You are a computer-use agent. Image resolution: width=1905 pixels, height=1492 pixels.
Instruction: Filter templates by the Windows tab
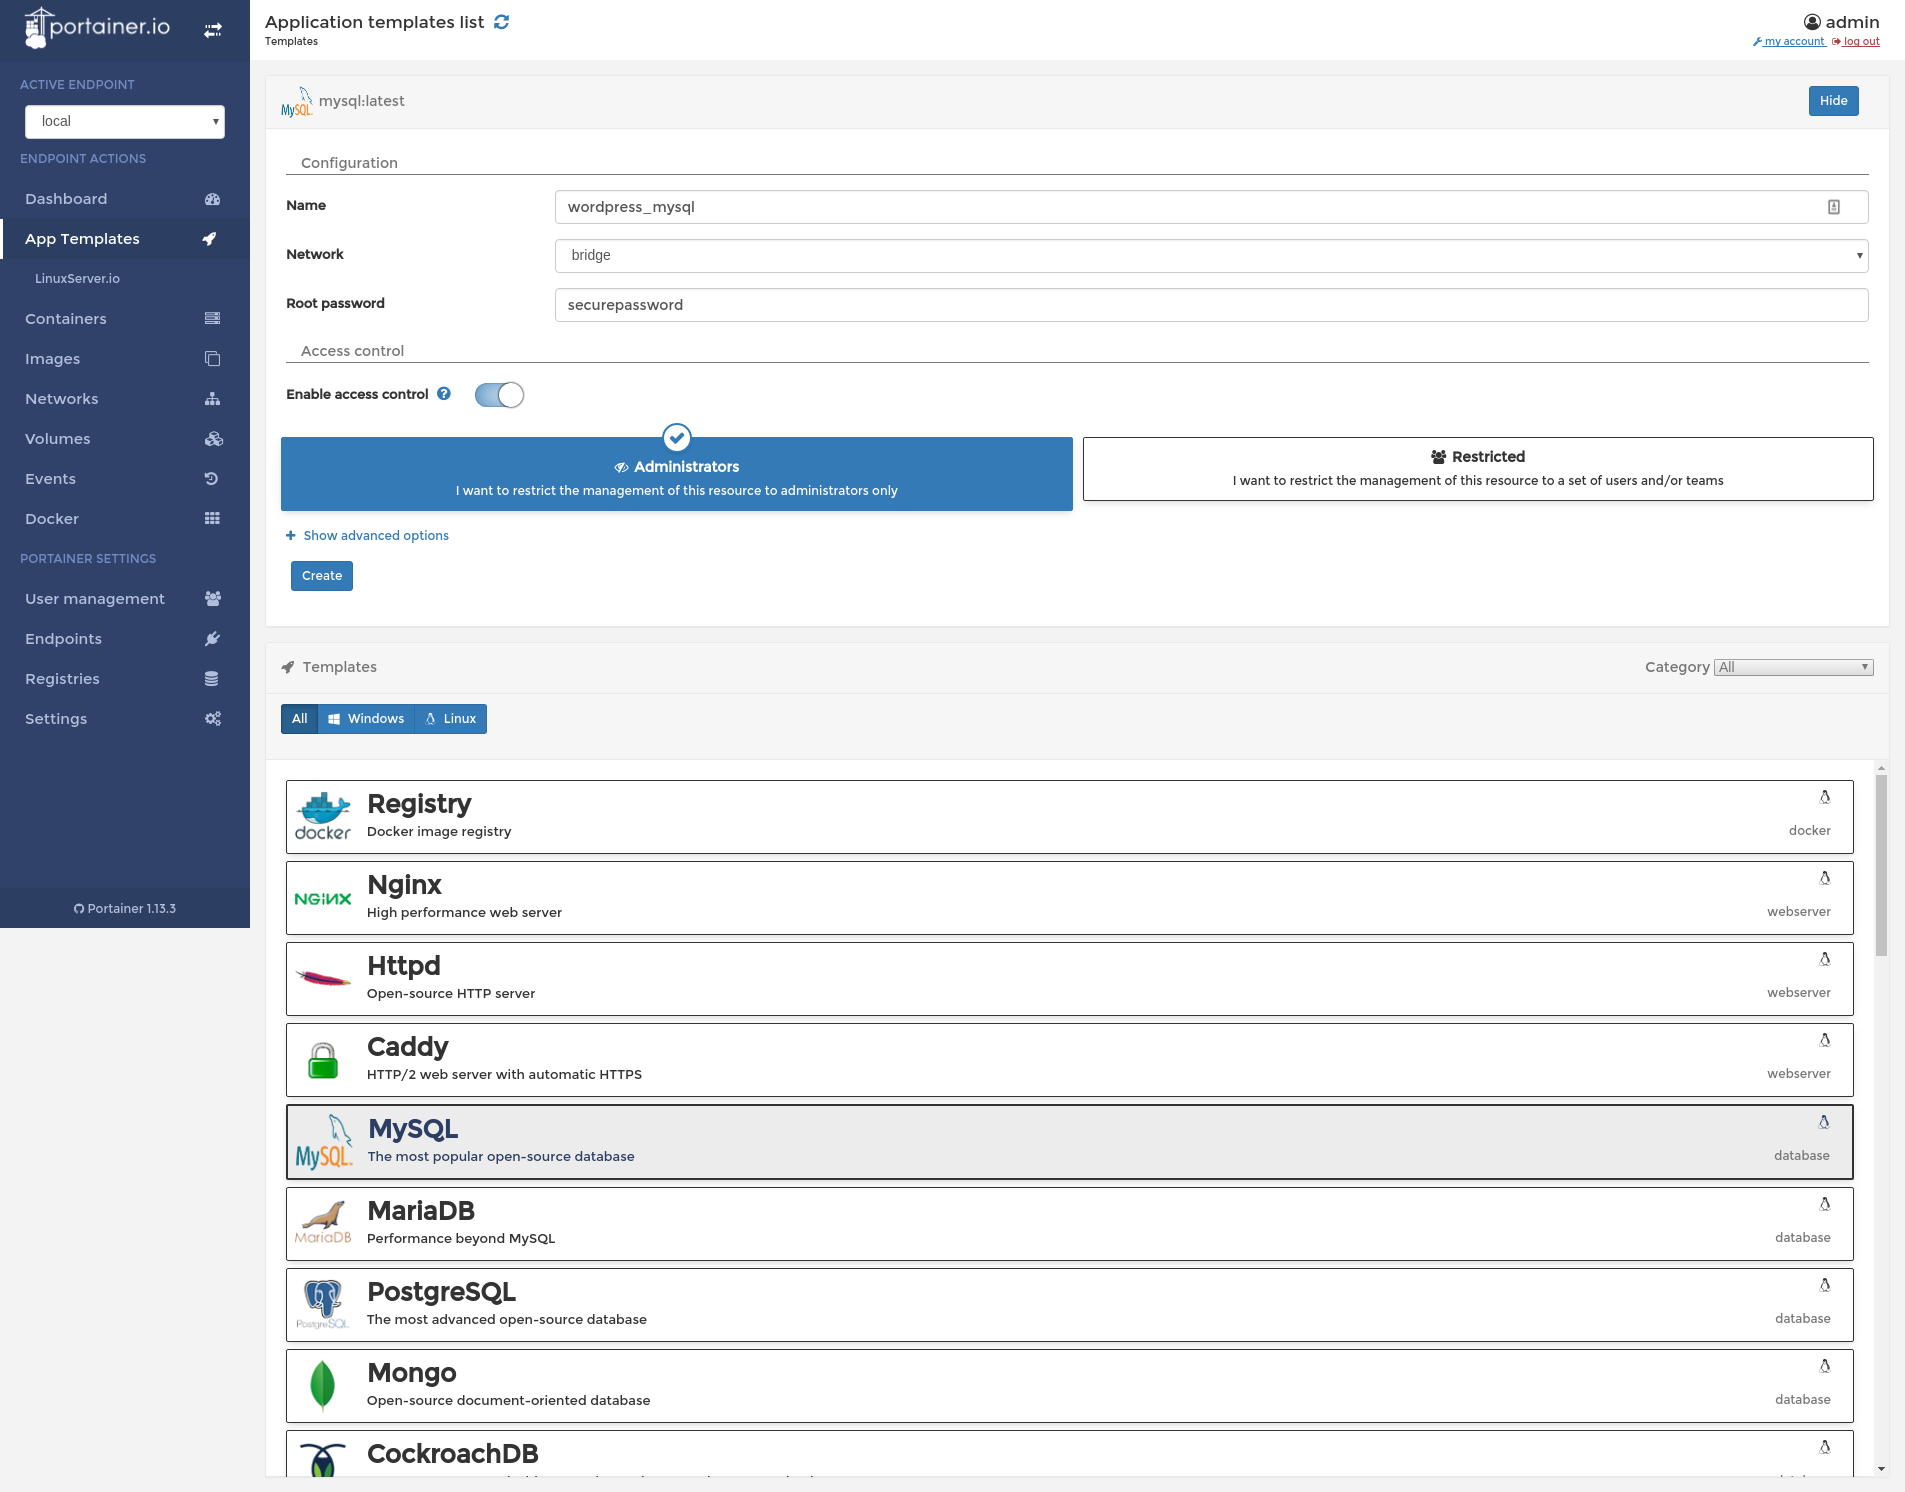366,719
